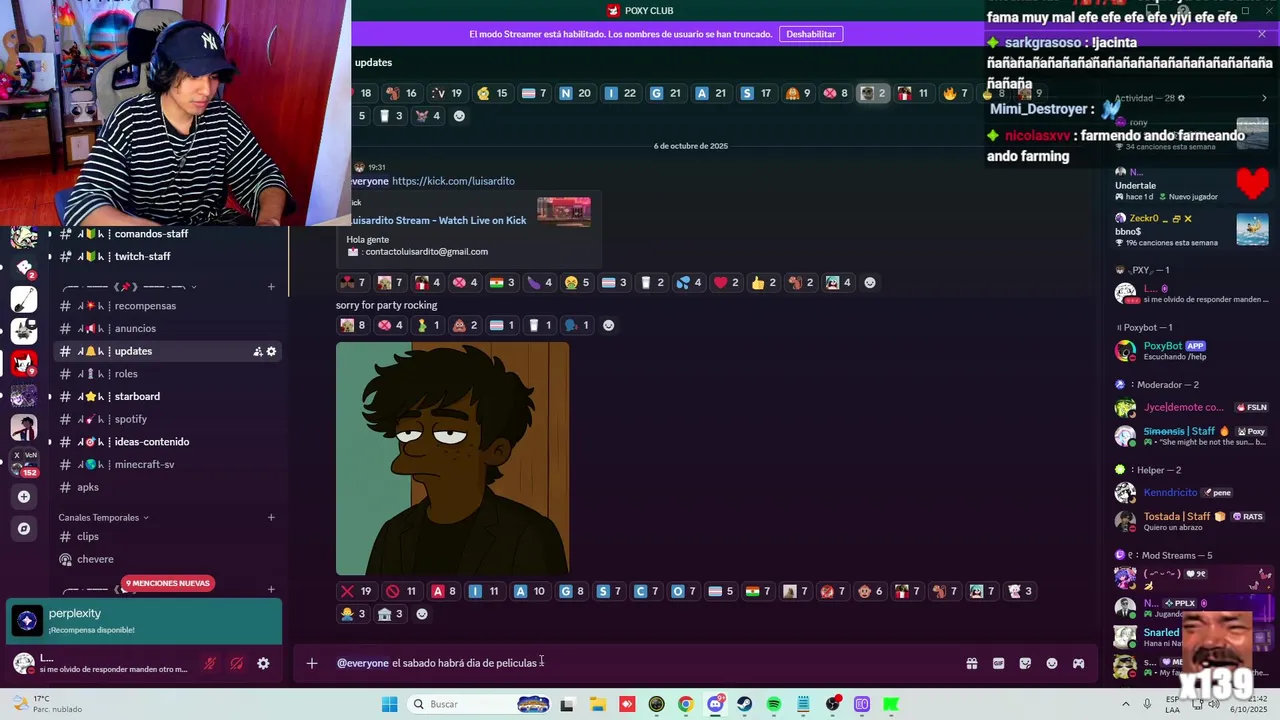The width and height of the screenshot is (1280, 720).
Task: Open server with shovel icon
Action: [24, 299]
